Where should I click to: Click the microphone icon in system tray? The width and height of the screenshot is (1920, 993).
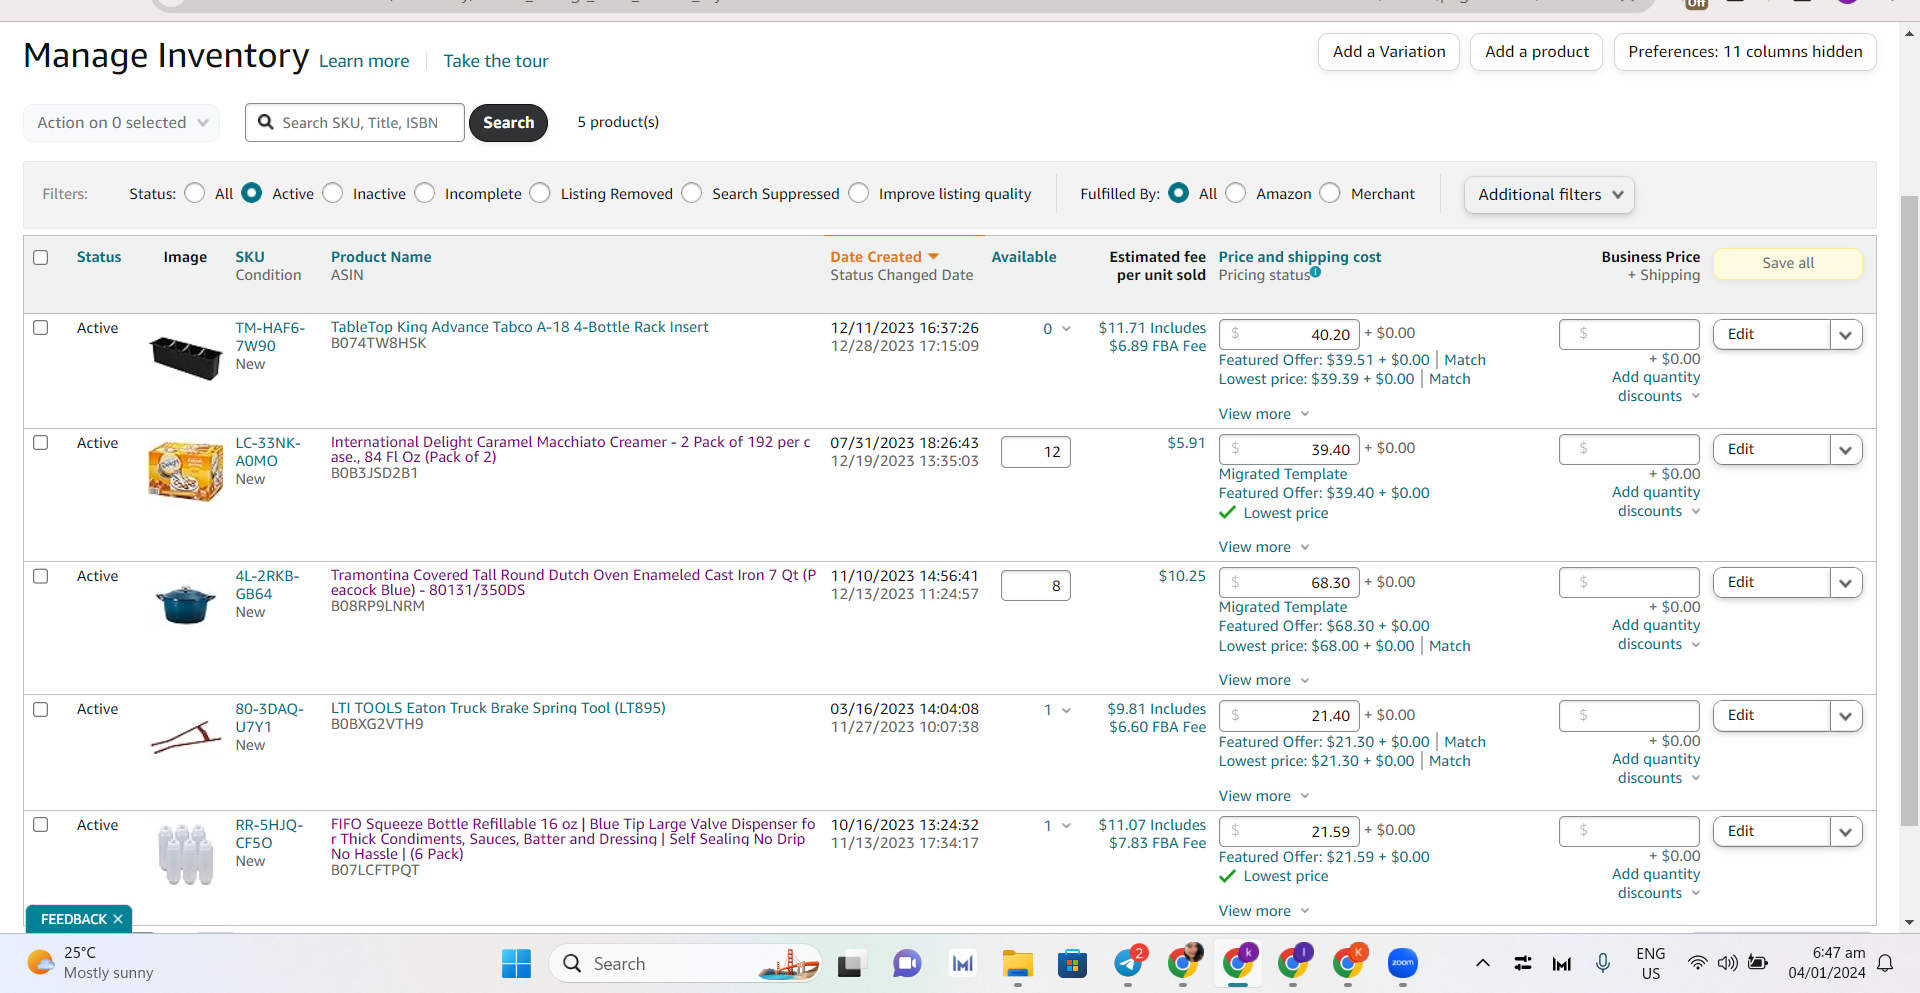[1603, 963]
